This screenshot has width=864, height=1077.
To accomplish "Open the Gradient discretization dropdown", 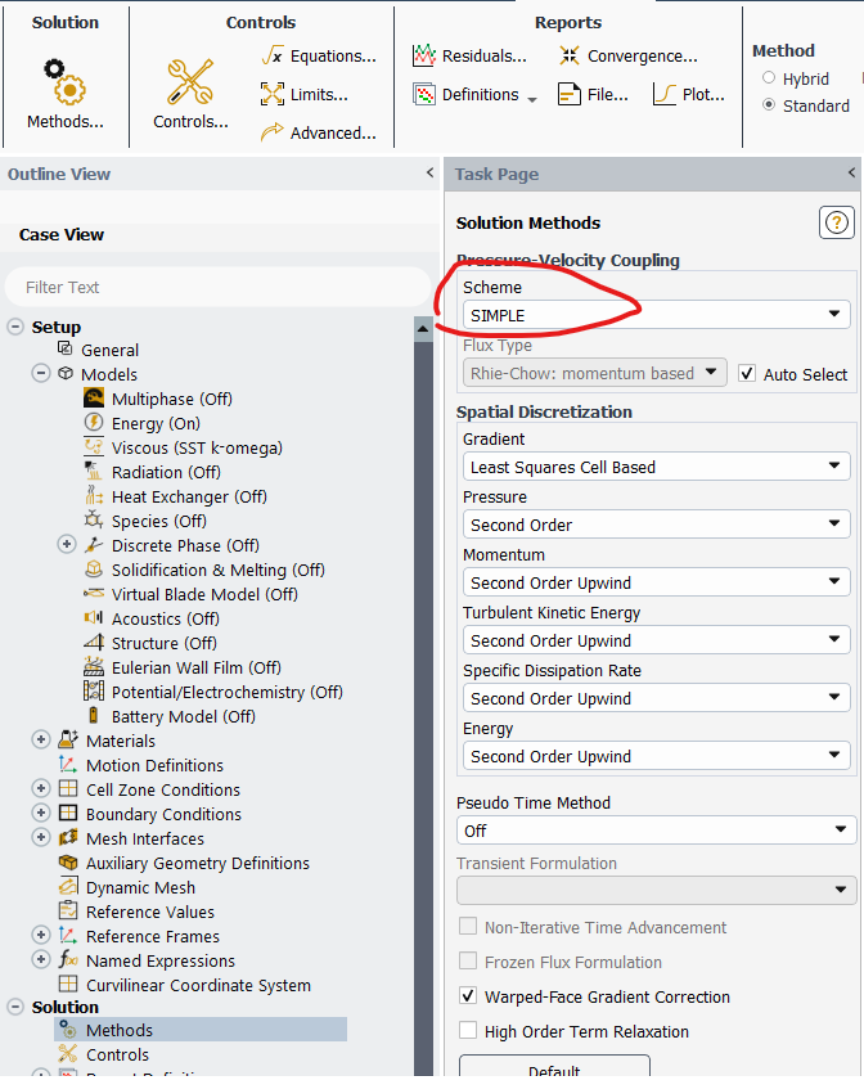I will point(655,467).
